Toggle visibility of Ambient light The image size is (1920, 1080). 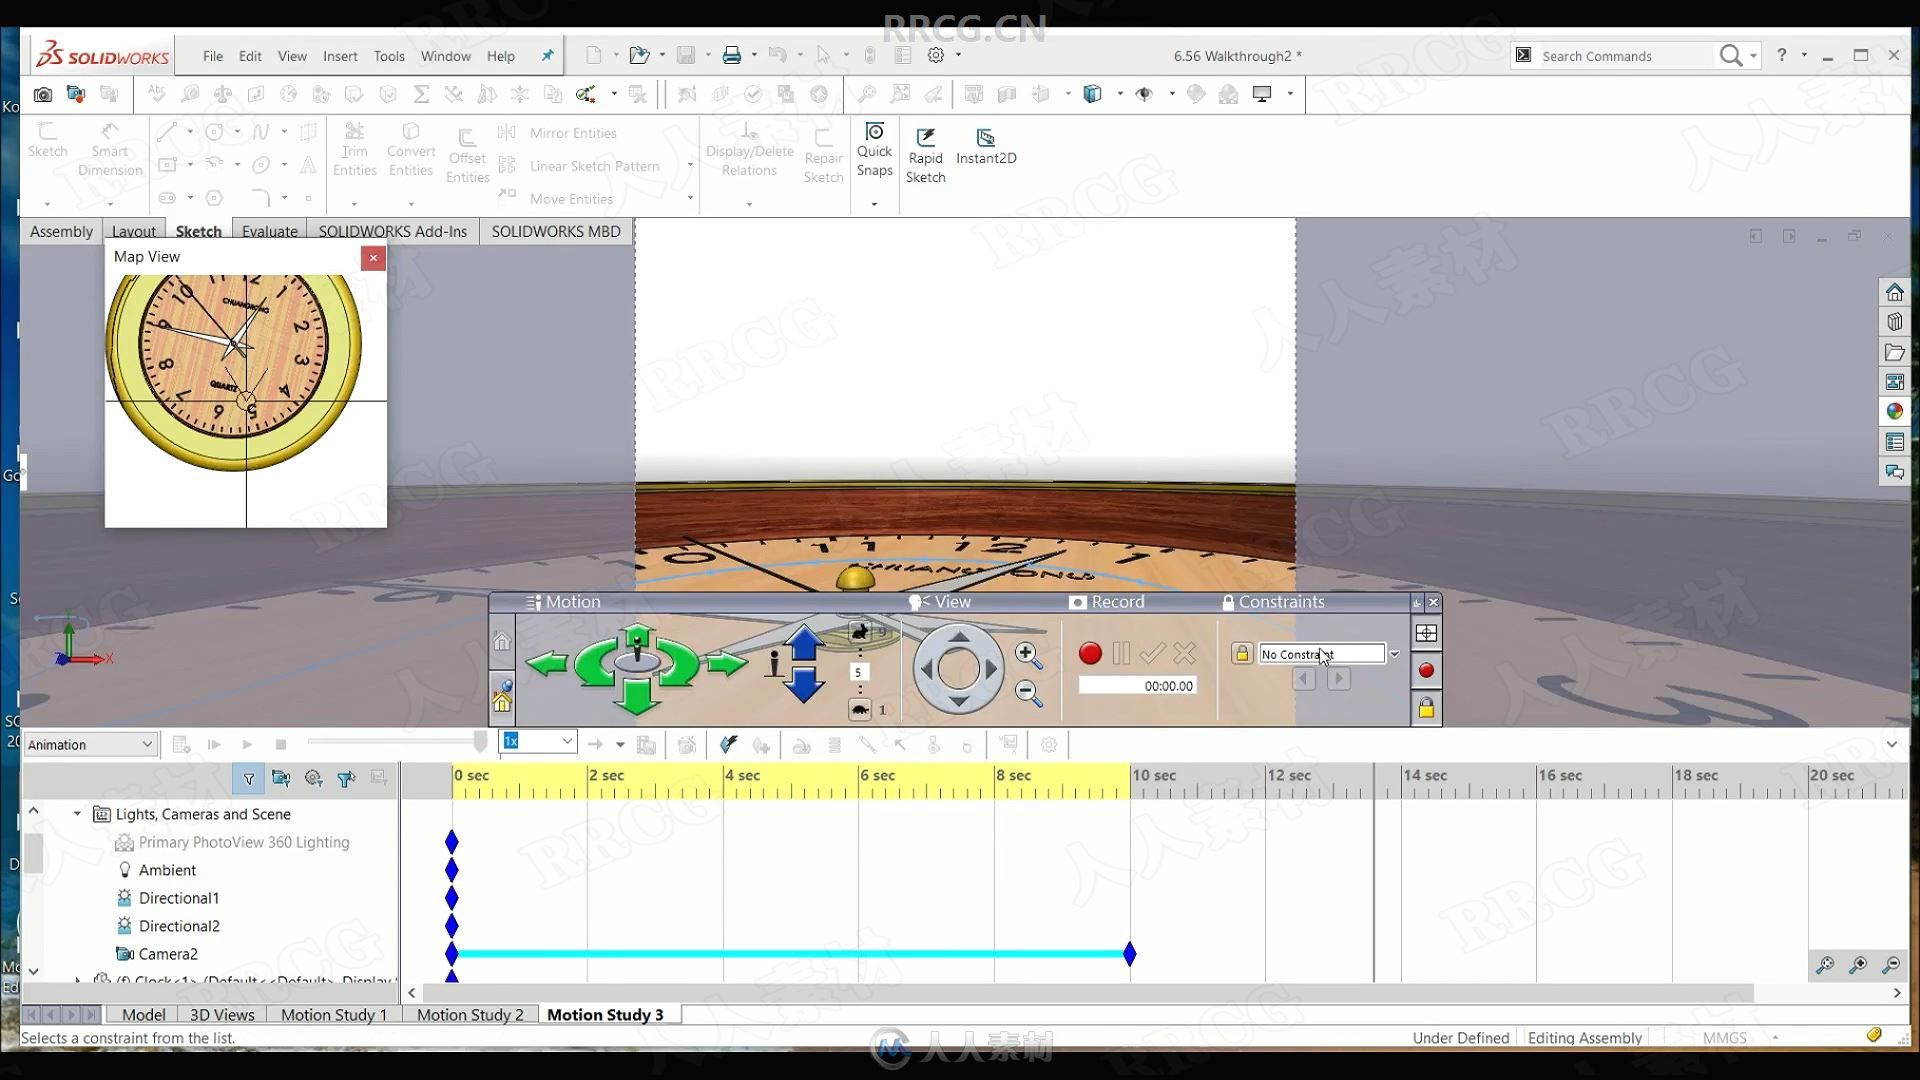125,869
